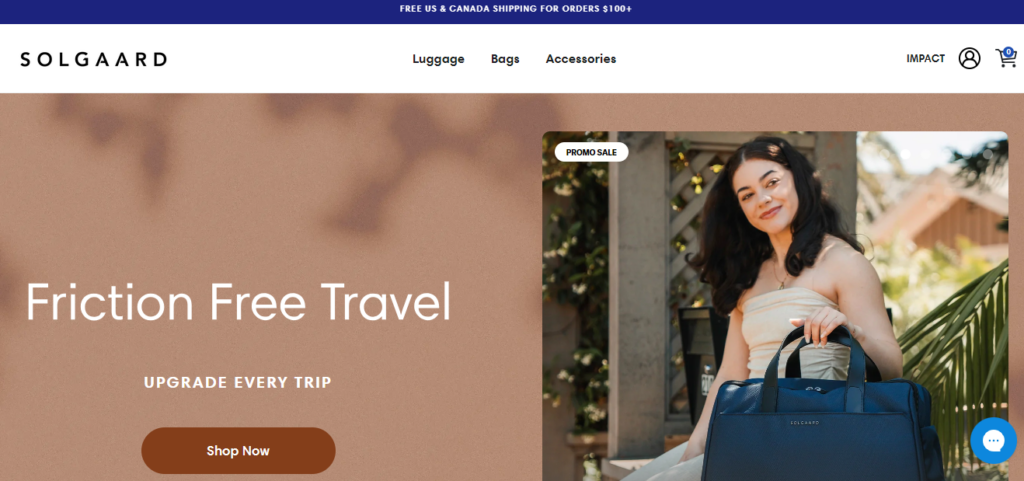Go to the IMPACT page
Image resolution: width=1024 pixels, height=481 pixels.
(925, 59)
